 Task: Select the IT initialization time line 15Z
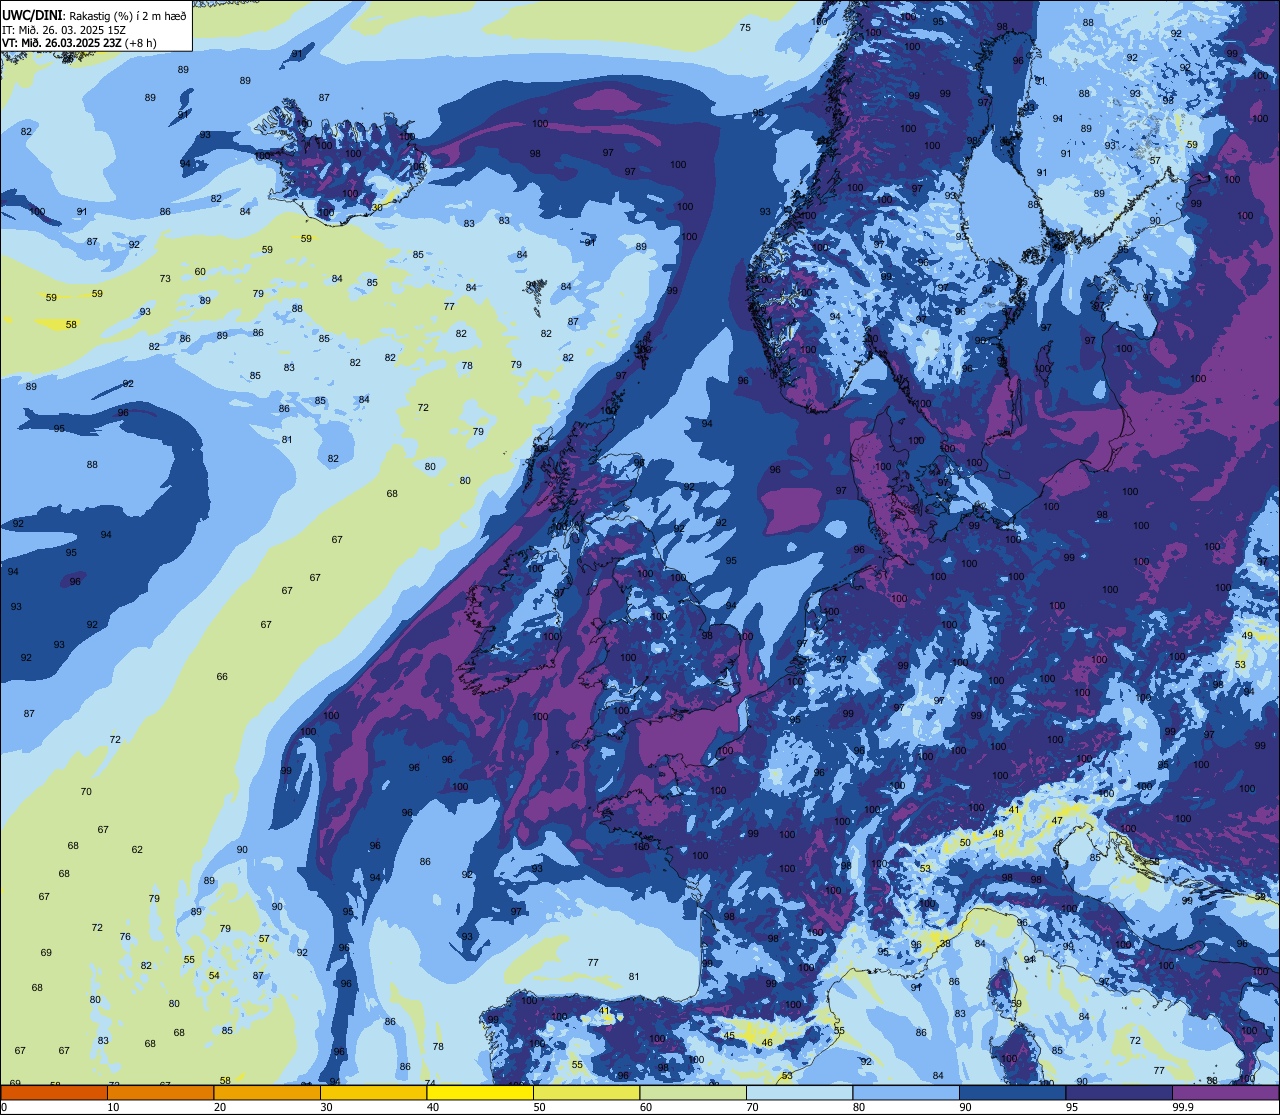[64, 30]
